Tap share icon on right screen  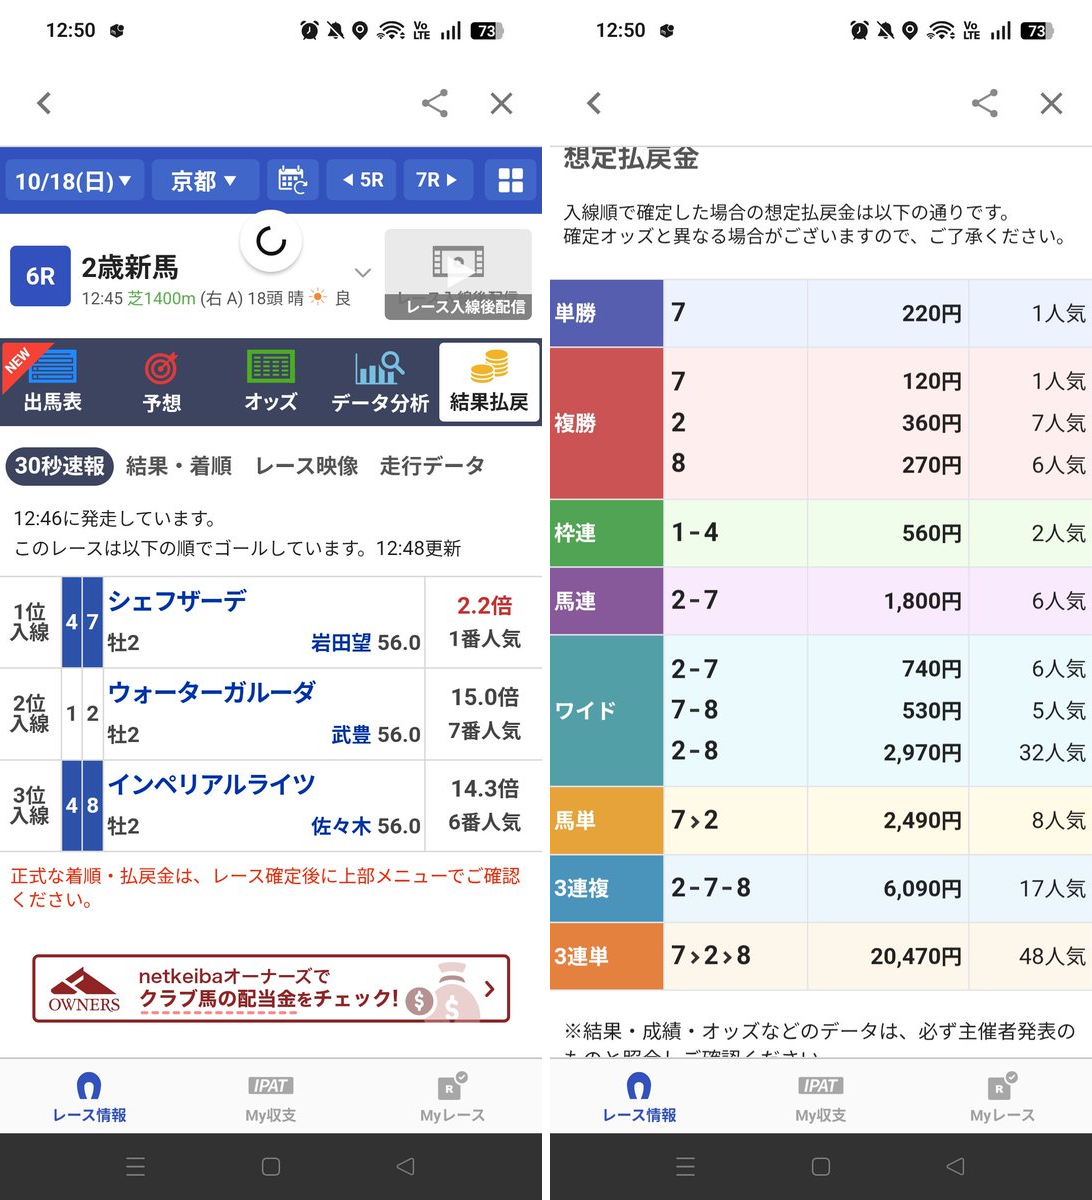point(985,103)
